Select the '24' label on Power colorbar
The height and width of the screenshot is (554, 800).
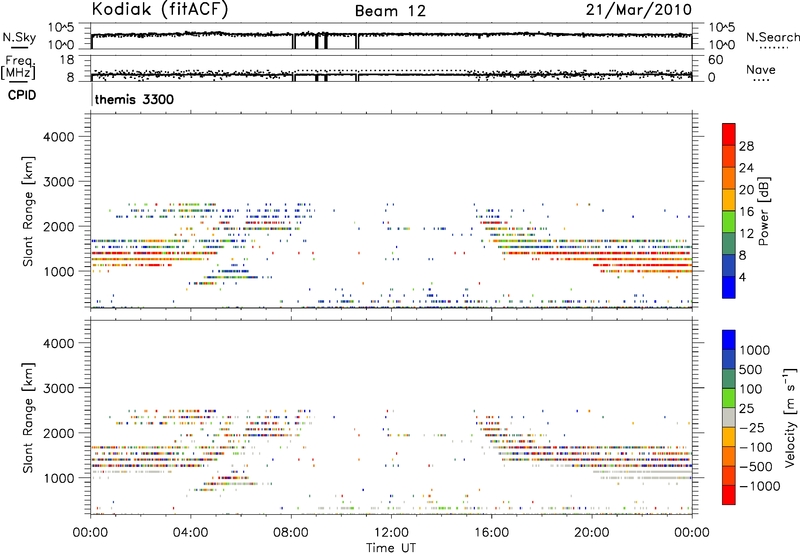coord(746,168)
